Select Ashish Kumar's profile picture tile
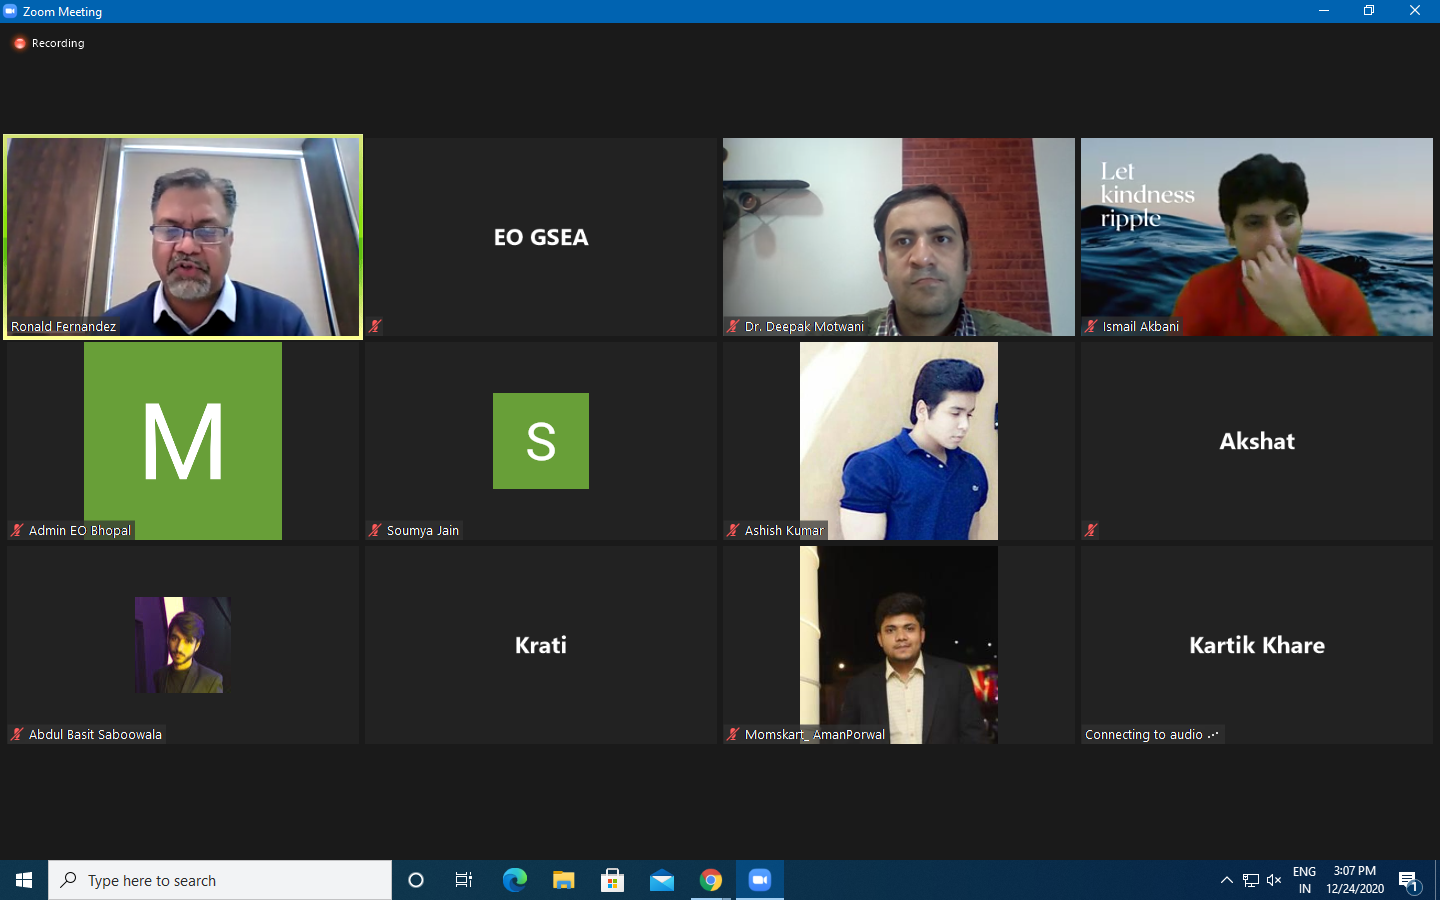 pos(899,441)
